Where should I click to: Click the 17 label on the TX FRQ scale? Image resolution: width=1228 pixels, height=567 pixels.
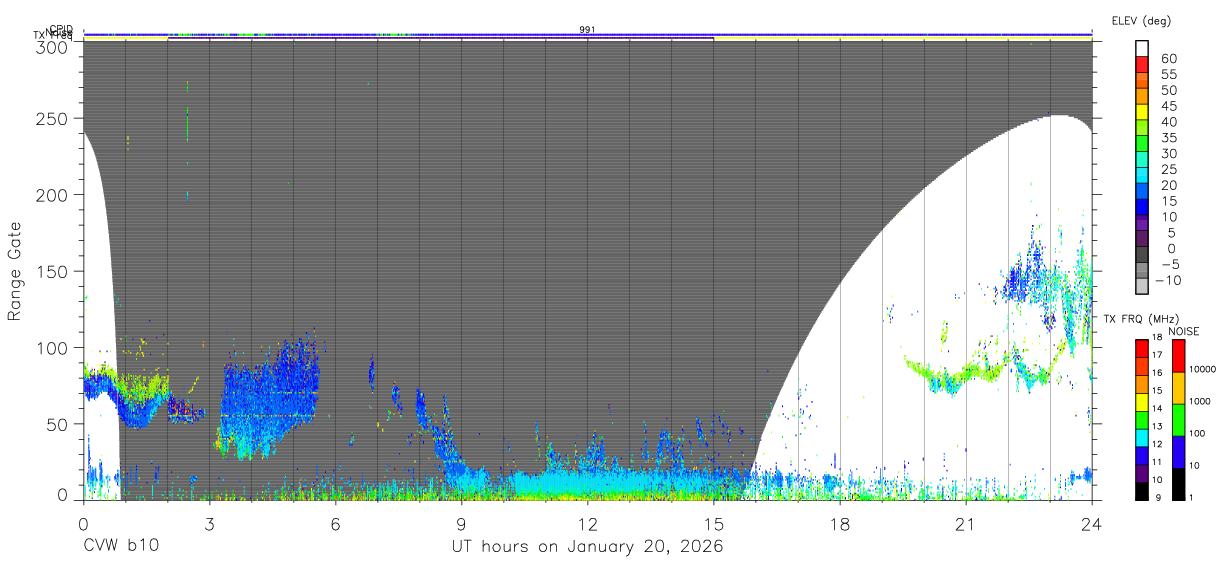coord(1158,355)
